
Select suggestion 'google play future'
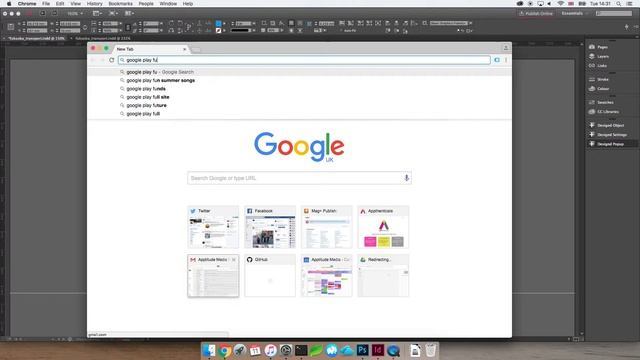(x=146, y=105)
